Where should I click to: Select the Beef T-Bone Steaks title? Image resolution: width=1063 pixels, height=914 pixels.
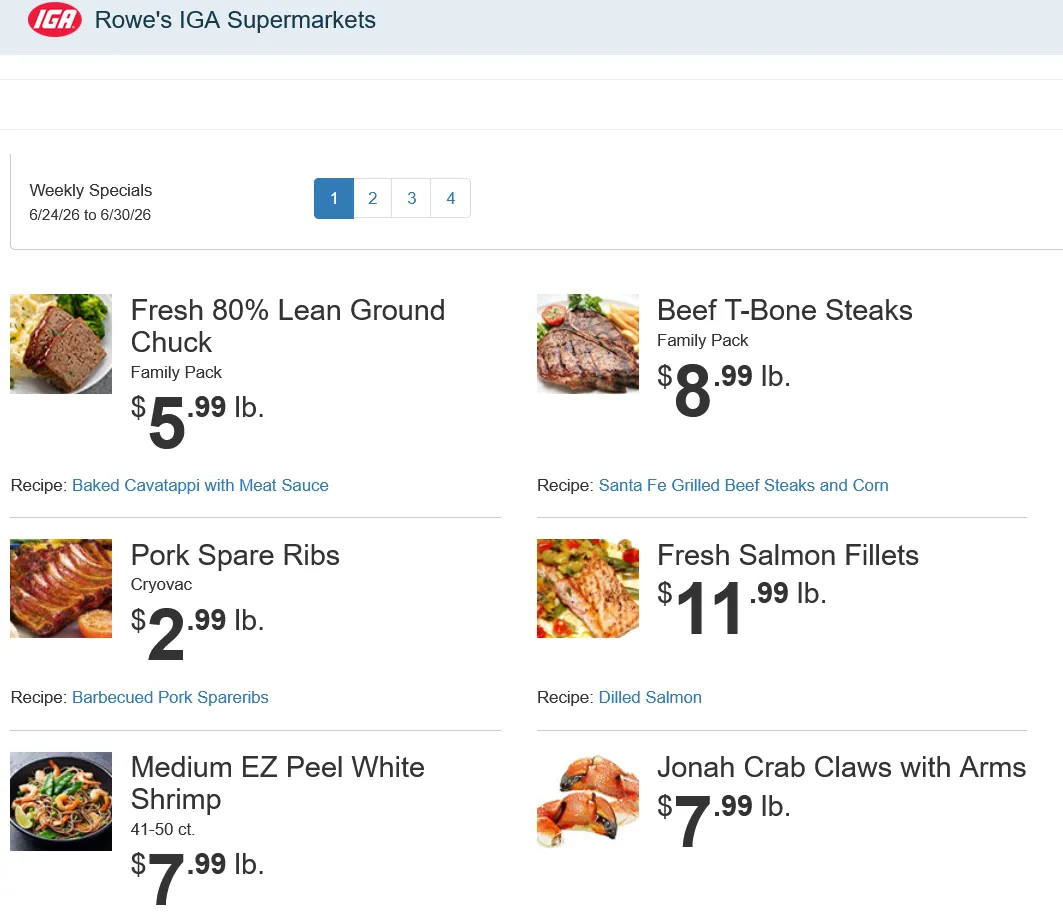784,310
